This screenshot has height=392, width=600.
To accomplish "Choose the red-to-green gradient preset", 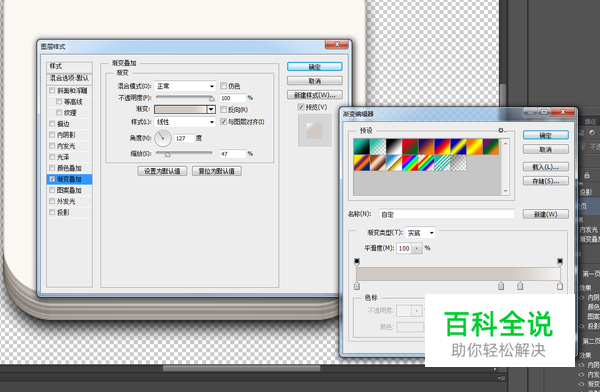I will click(x=410, y=147).
